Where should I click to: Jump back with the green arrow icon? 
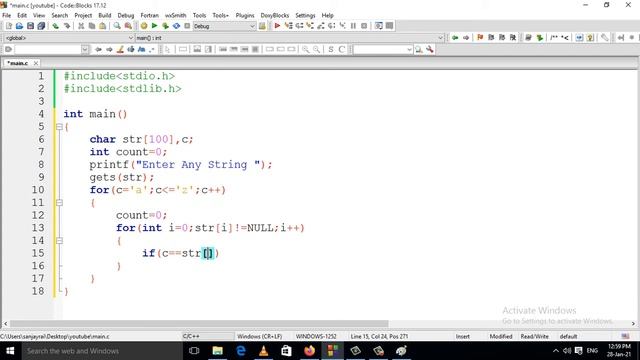(x=455, y=38)
